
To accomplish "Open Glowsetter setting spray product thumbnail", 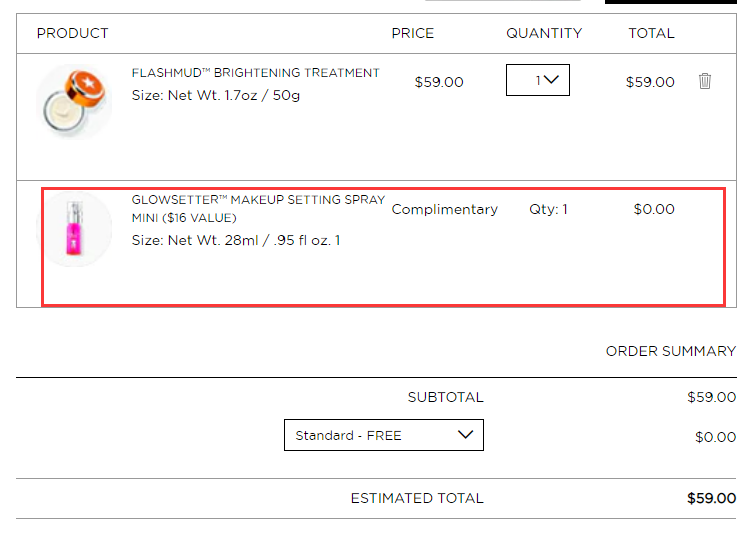I will tap(74, 229).
